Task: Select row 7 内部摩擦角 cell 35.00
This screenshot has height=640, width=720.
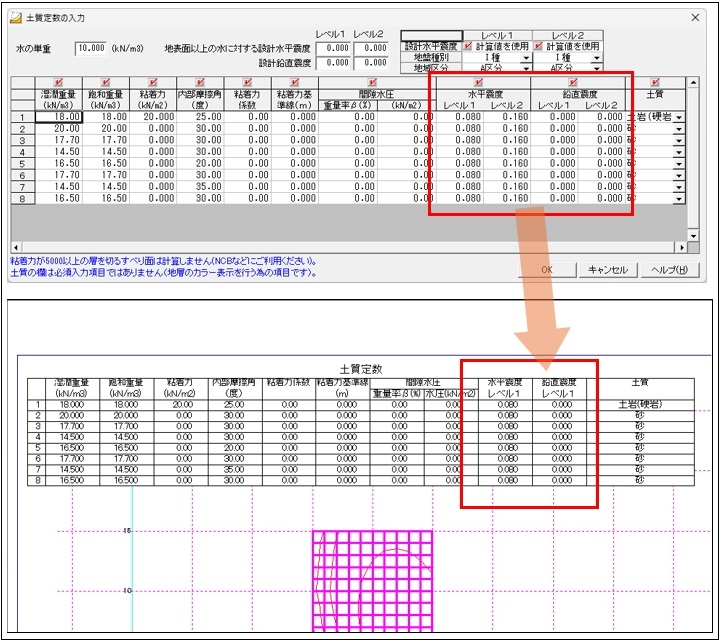Action: [200, 187]
